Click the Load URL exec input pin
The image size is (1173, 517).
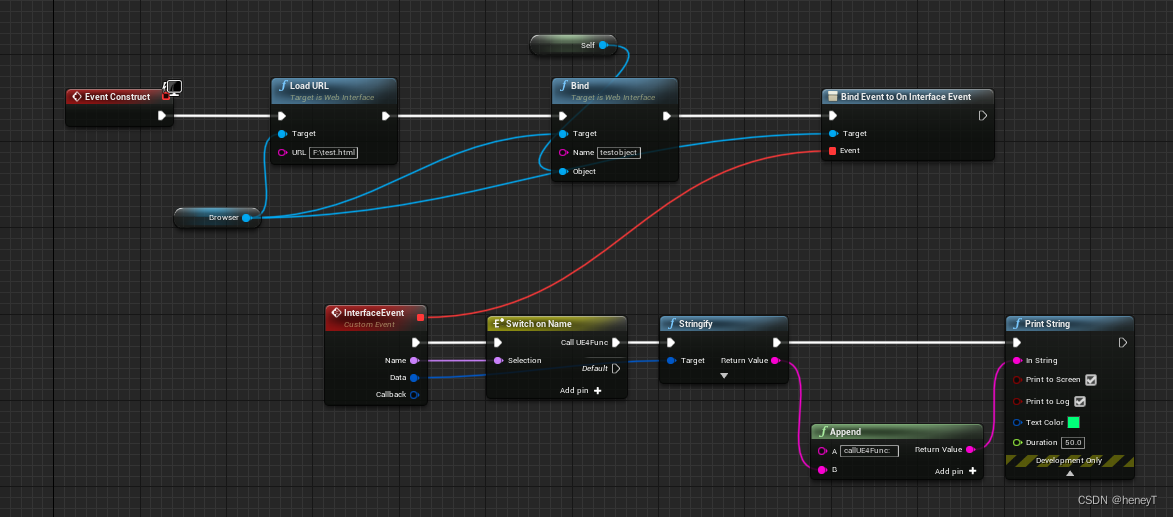click(x=281, y=115)
